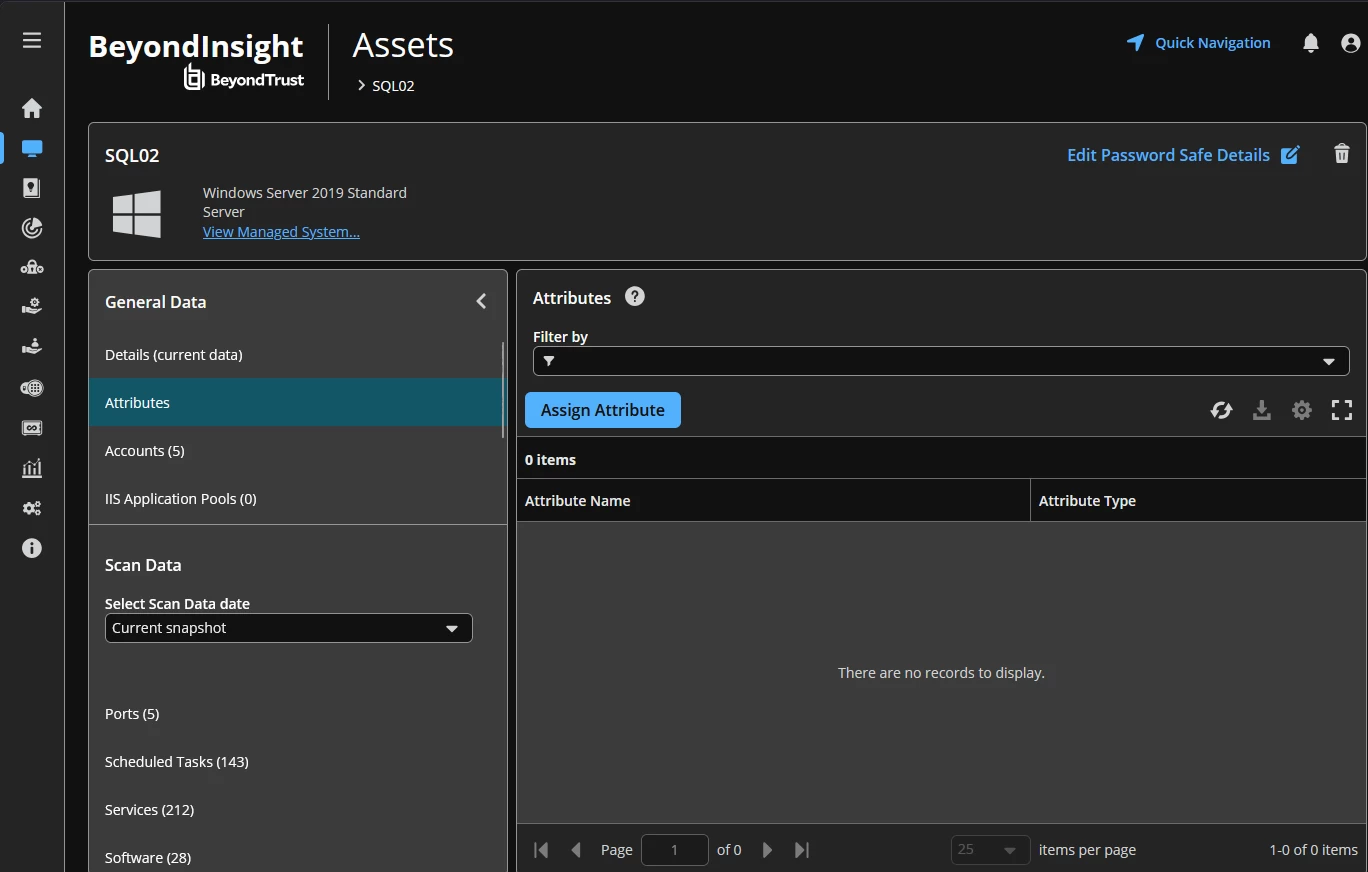Go to previous page of attributes
Image resolution: width=1368 pixels, height=872 pixels.
click(x=576, y=850)
